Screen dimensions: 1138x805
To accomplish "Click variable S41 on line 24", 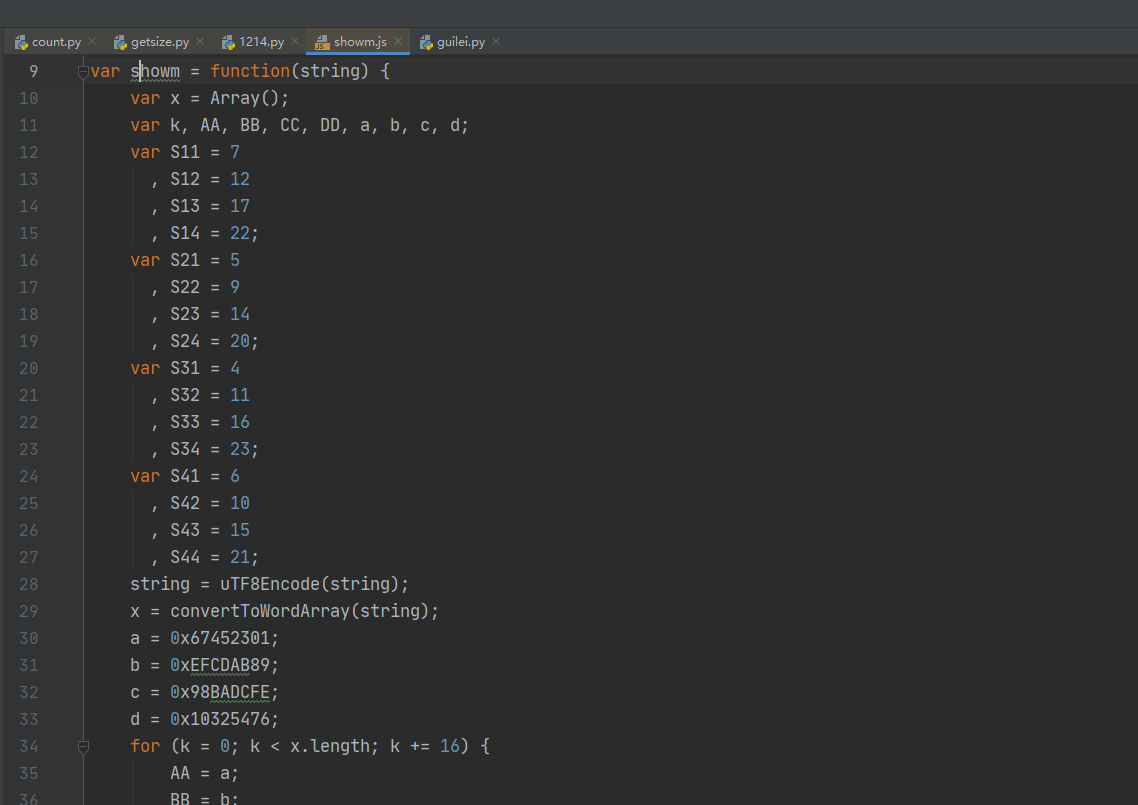I will pyautogui.click(x=185, y=476).
